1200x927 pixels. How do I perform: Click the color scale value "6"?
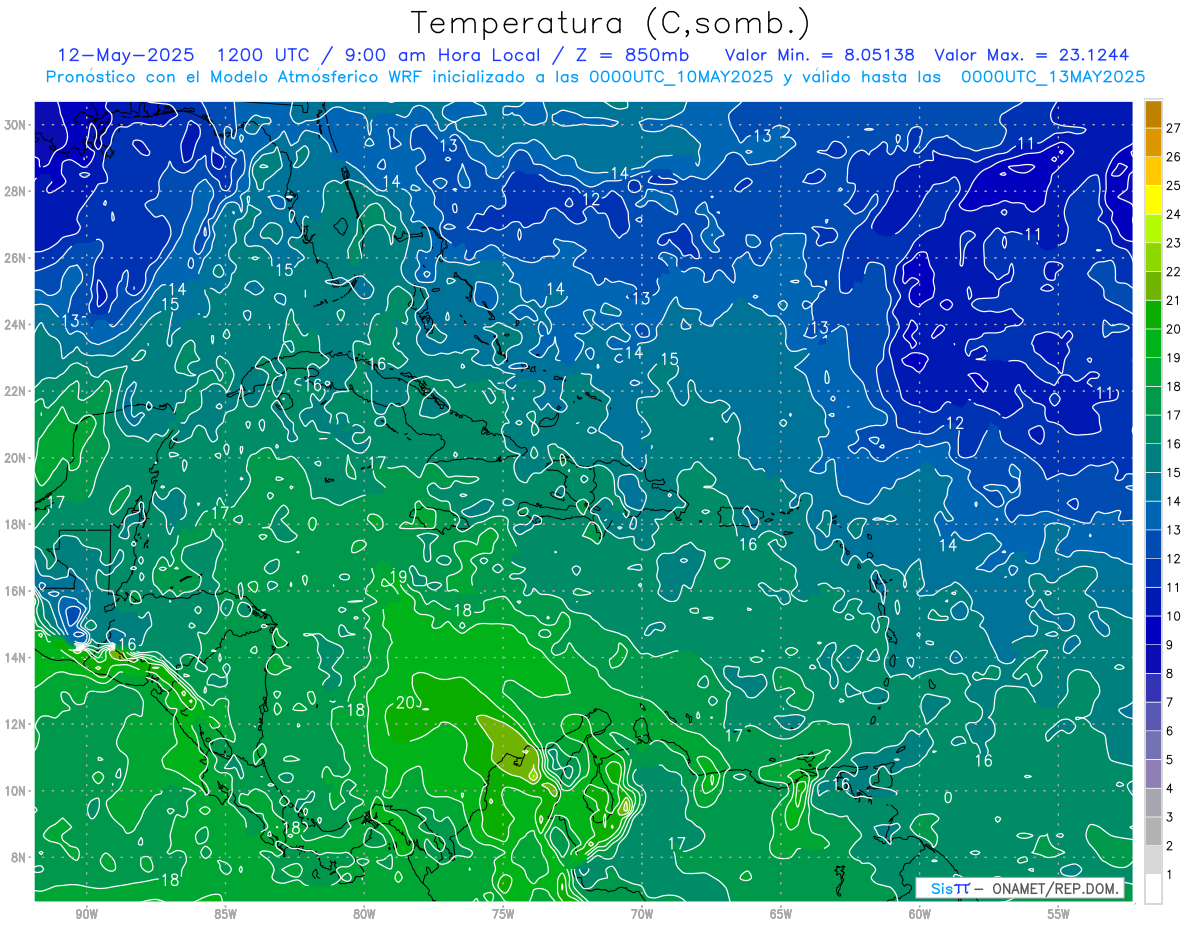(1169, 731)
